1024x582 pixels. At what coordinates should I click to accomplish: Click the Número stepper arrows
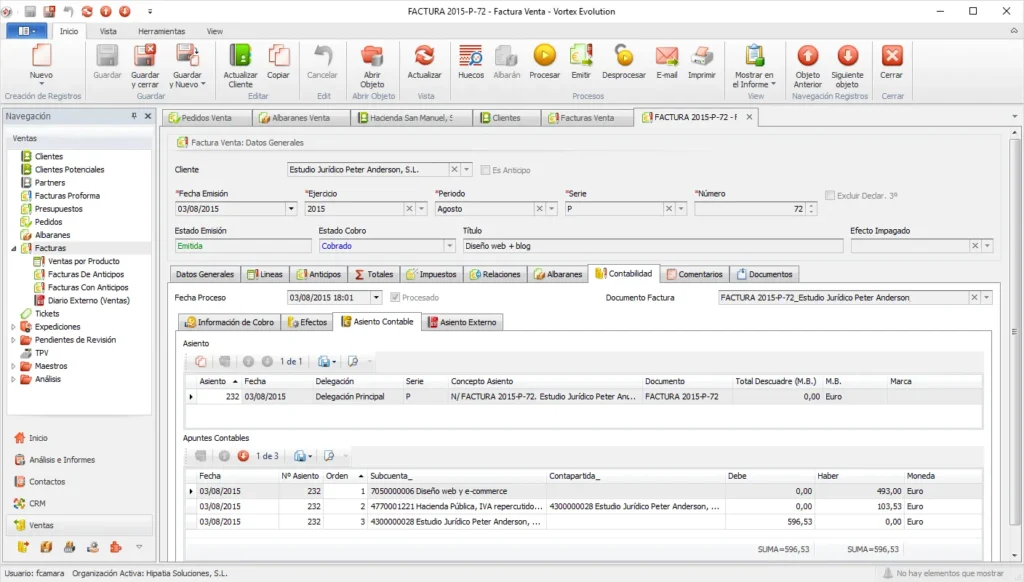point(811,209)
